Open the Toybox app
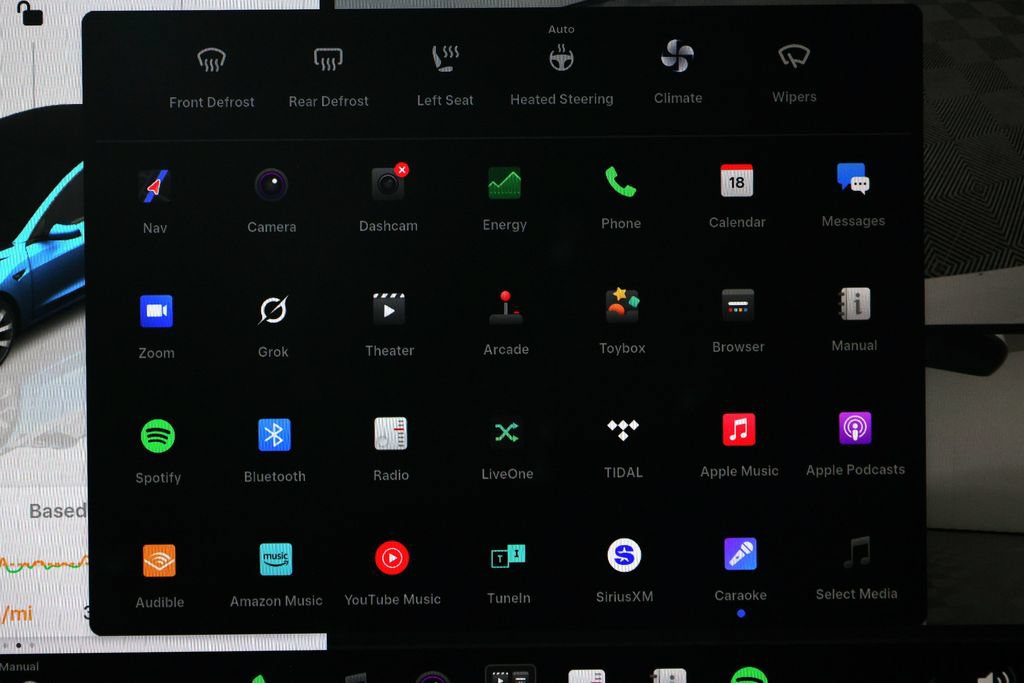 coord(622,305)
